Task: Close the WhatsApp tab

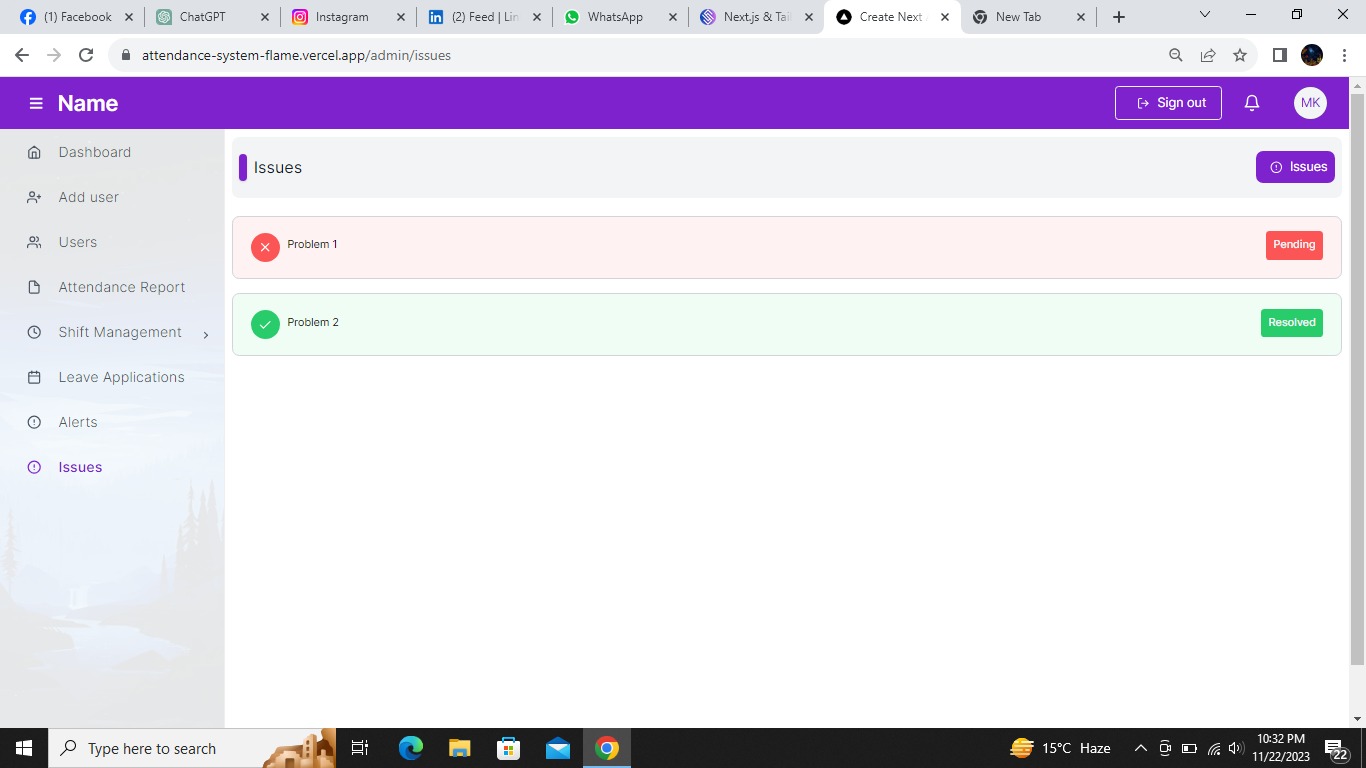Action: [673, 17]
